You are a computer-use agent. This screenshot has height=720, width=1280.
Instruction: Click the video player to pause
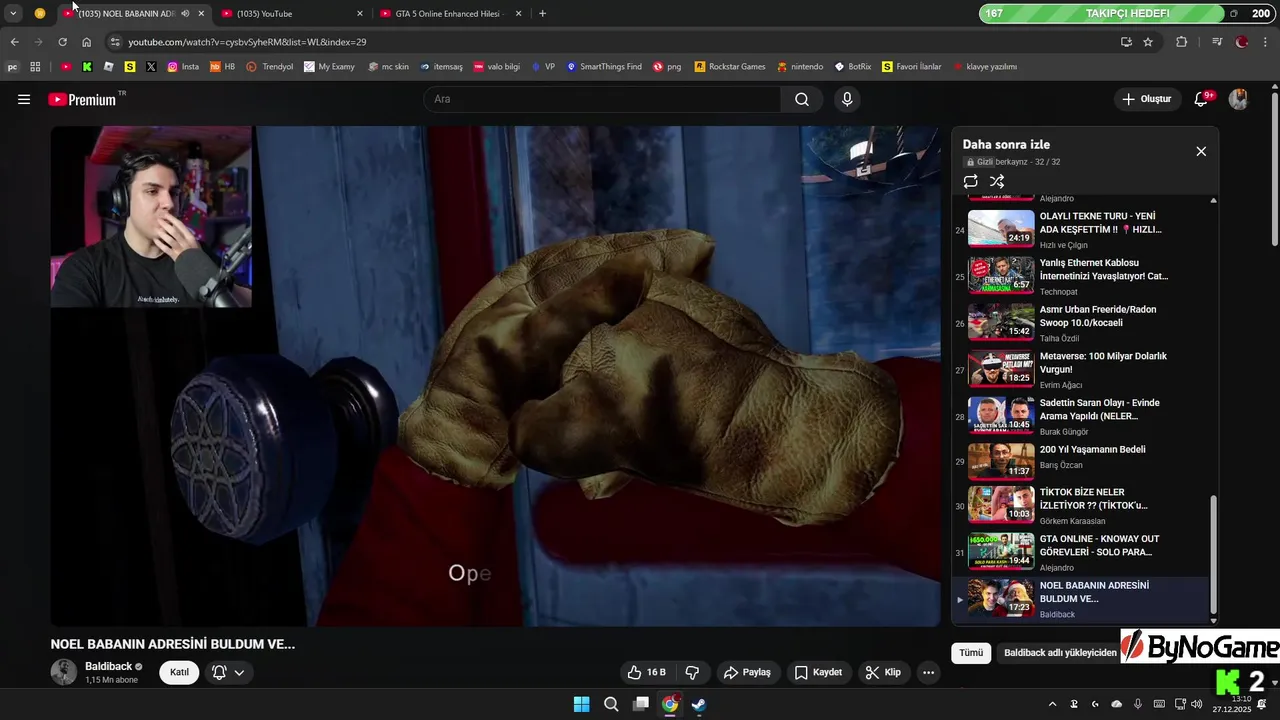click(x=496, y=376)
